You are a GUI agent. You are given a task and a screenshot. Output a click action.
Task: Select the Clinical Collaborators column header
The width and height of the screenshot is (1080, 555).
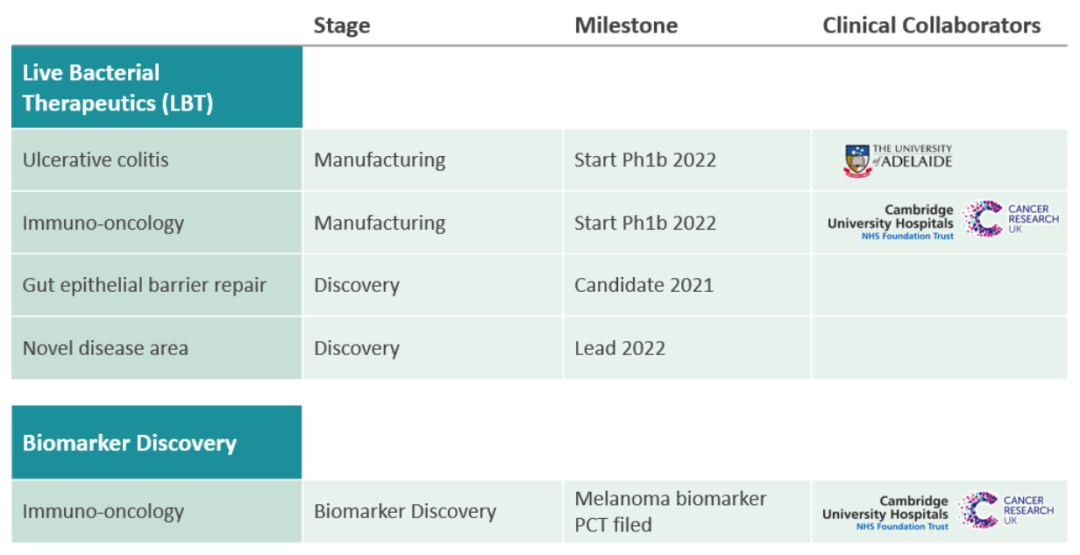(931, 26)
